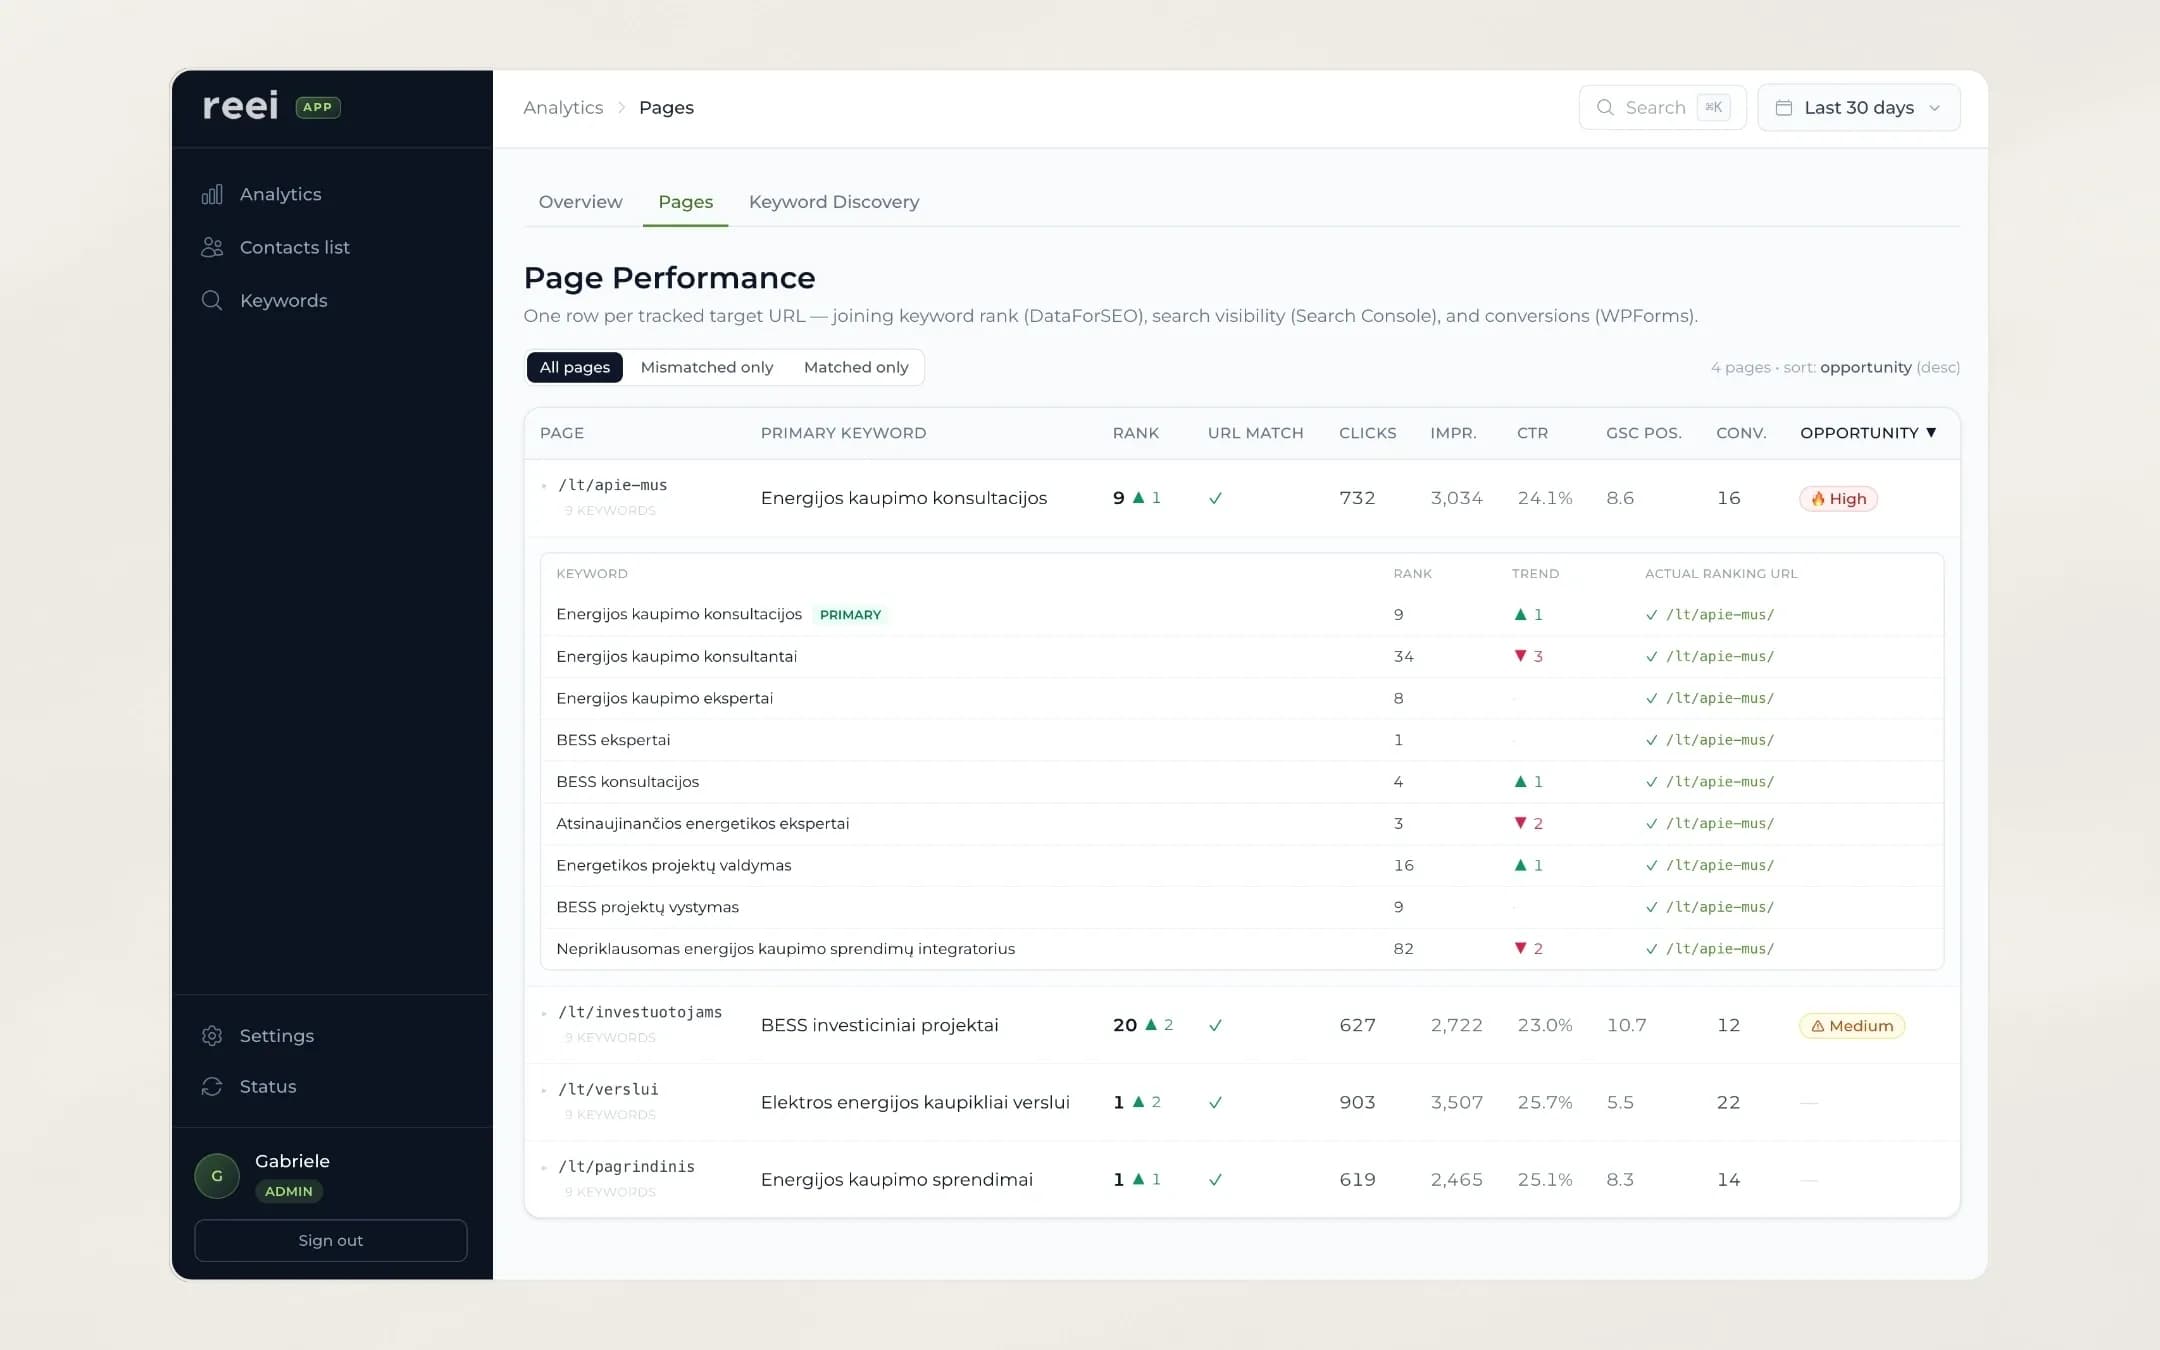Sort by the Opportunity column header
The image size is (2160, 1350).
(x=1868, y=433)
